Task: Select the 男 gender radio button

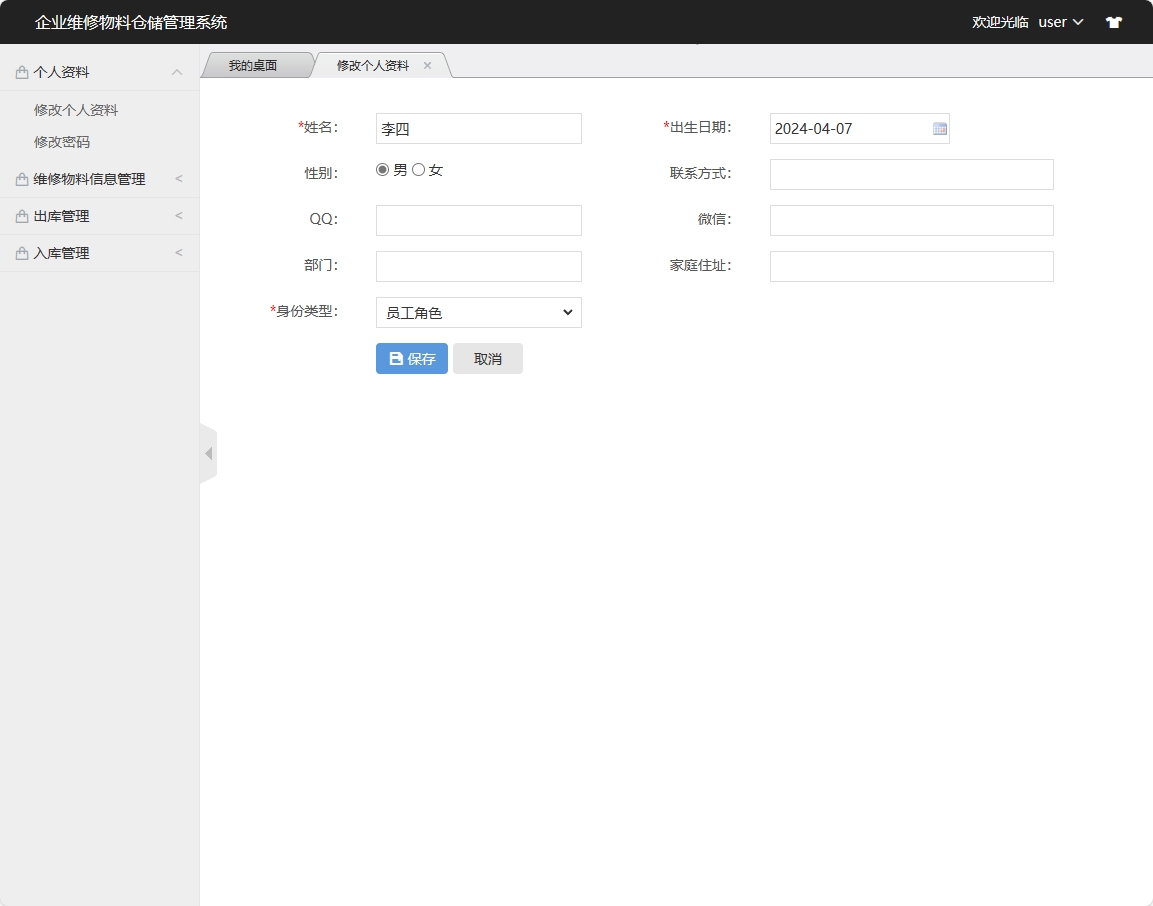Action: [382, 170]
